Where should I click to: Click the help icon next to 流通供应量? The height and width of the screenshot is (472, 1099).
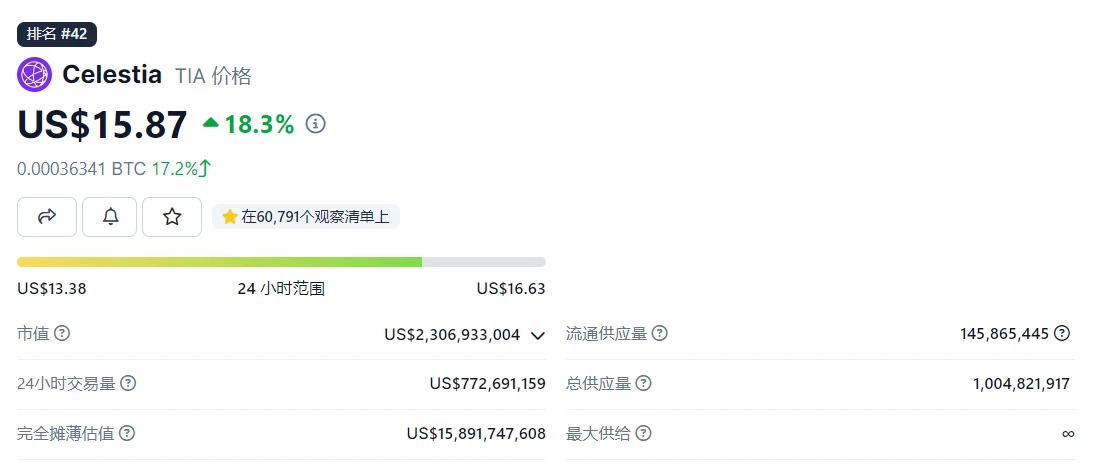[660, 333]
